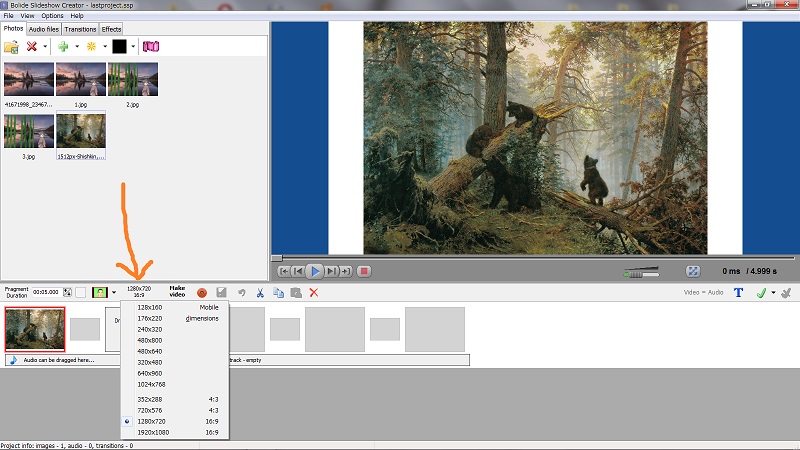This screenshot has height=450, width=800.
Task: Select the 2.jpg photo thumbnail
Action: [x=133, y=80]
